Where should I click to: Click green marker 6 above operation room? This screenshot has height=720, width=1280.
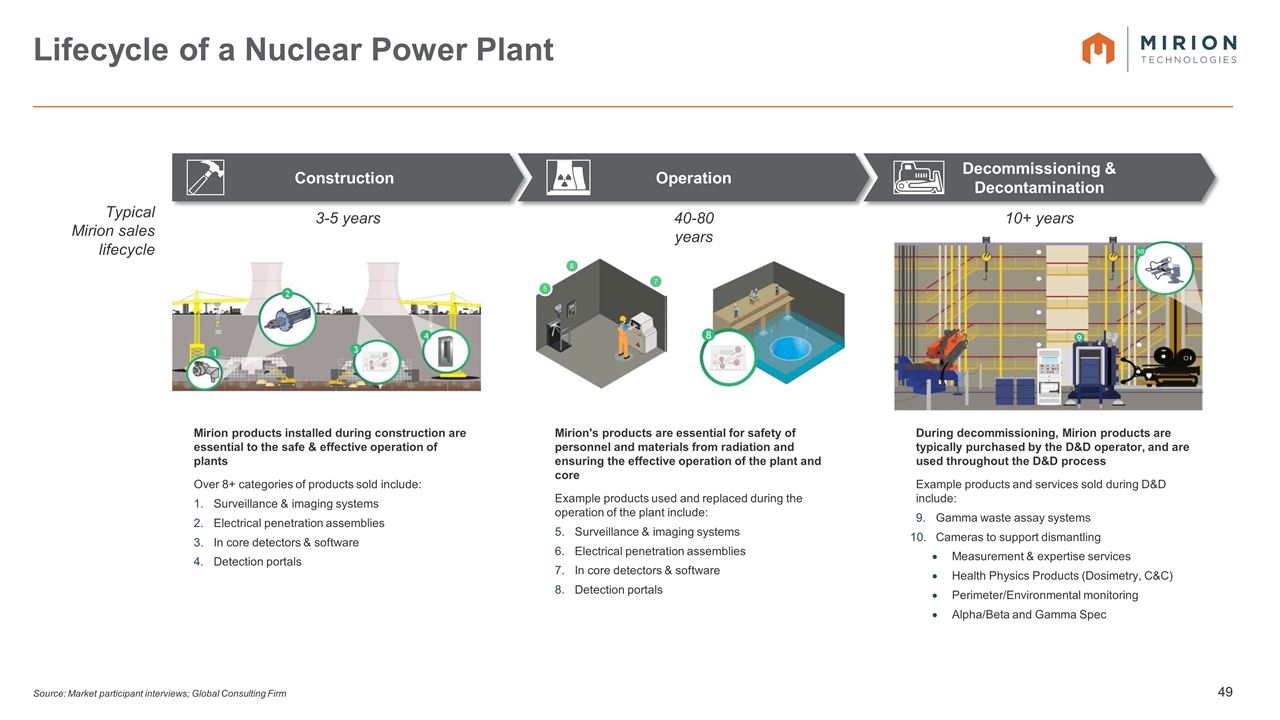pyautogui.click(x=572, y=266)
